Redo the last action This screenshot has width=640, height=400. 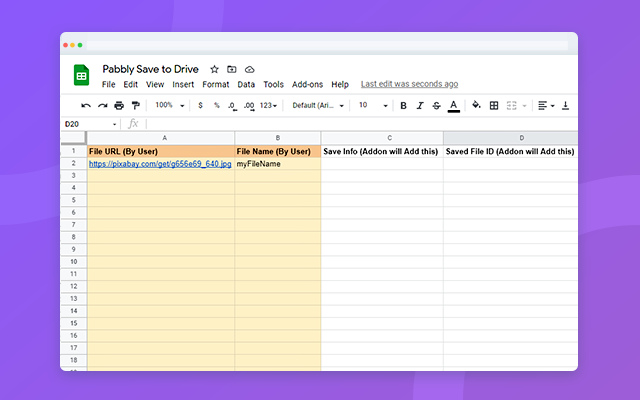(102, 106)
